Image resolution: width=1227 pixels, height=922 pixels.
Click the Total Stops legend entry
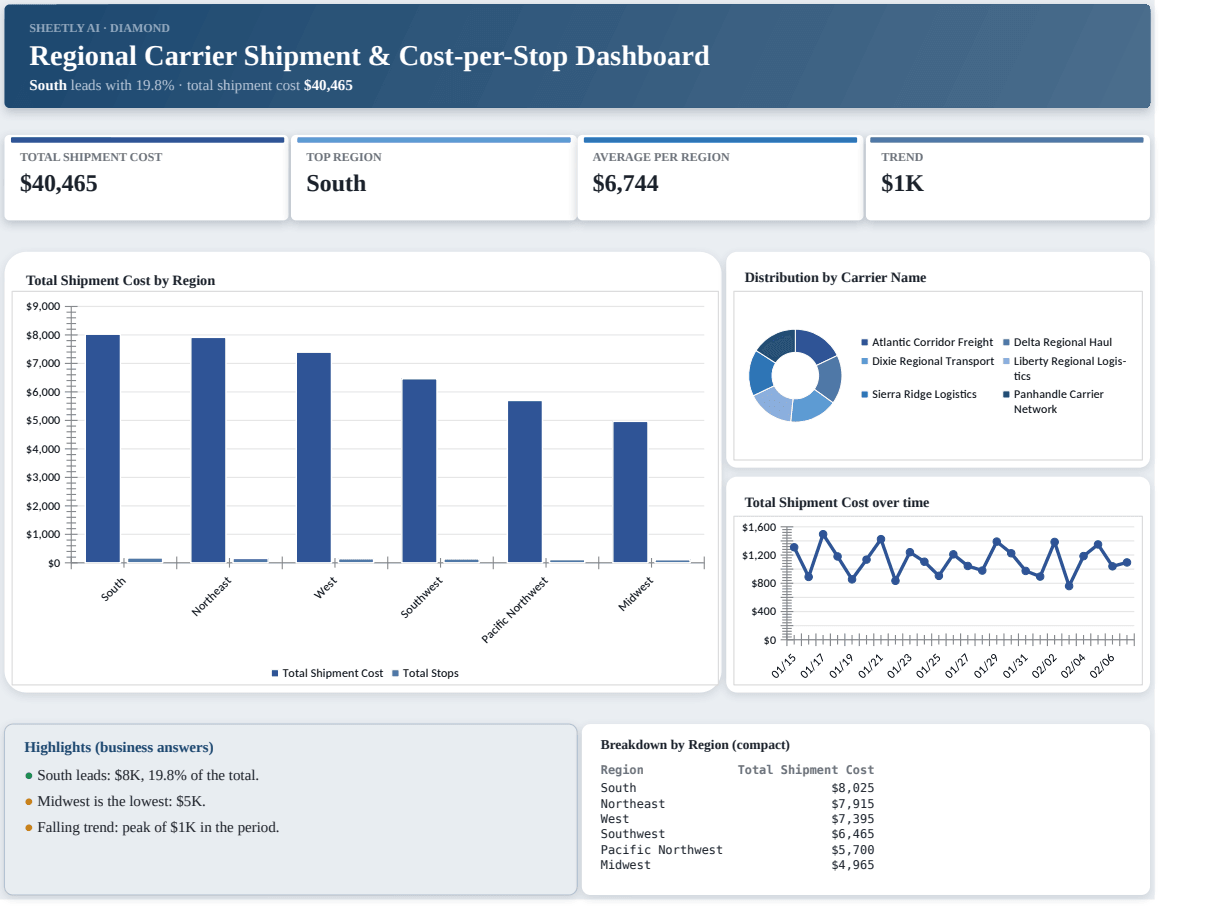point(425,673)
